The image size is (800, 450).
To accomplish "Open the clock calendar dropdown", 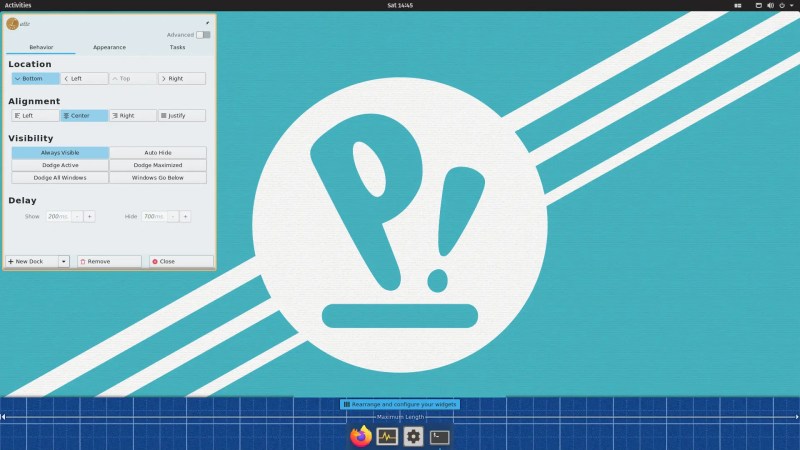I will (x=399, y=5).
